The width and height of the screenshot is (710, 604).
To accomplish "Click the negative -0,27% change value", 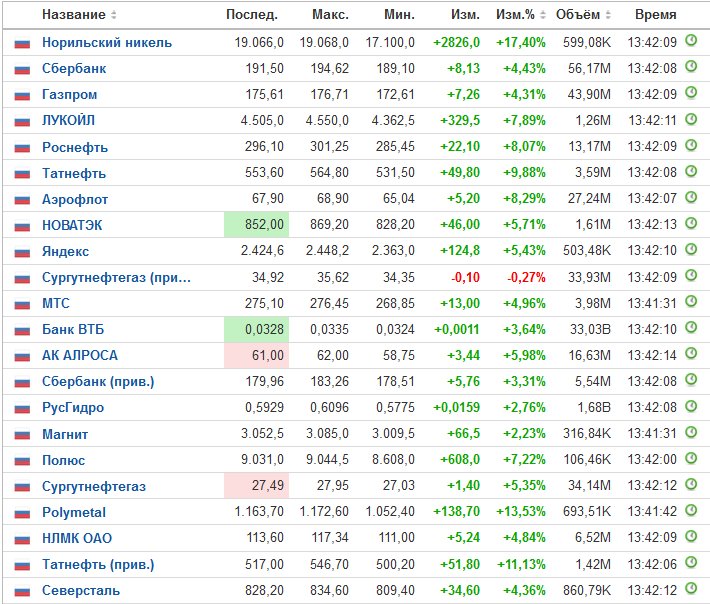I will coord(526,277).
